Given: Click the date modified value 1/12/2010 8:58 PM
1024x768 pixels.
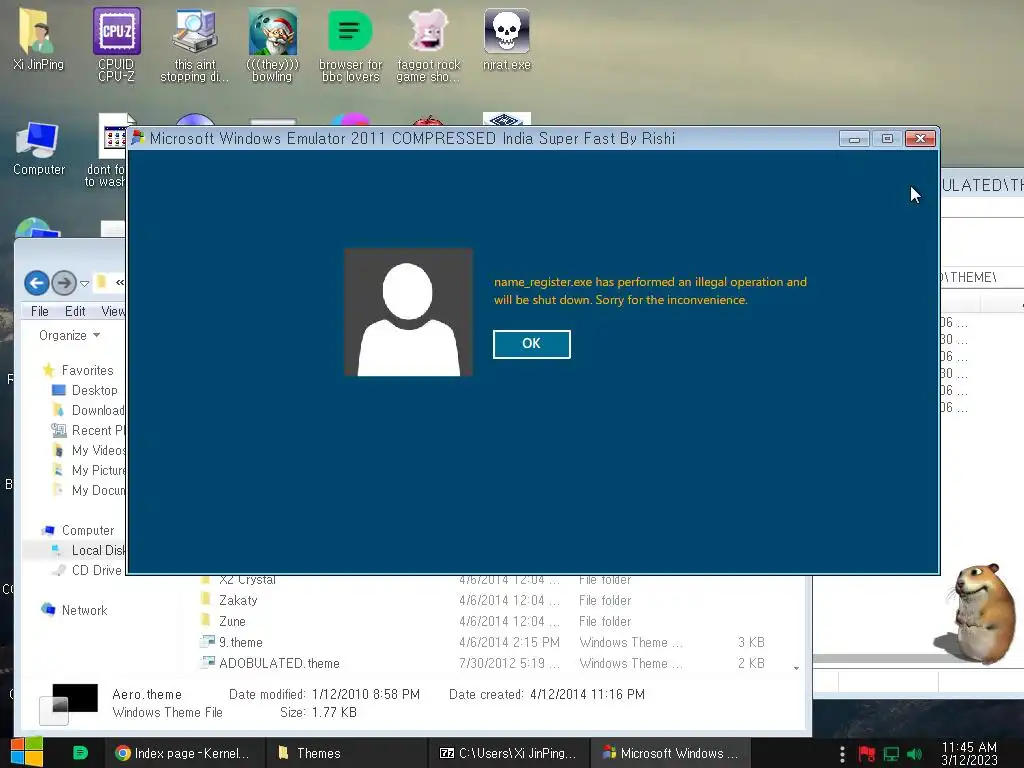Looking at the screenshot, I should point(366,694).
